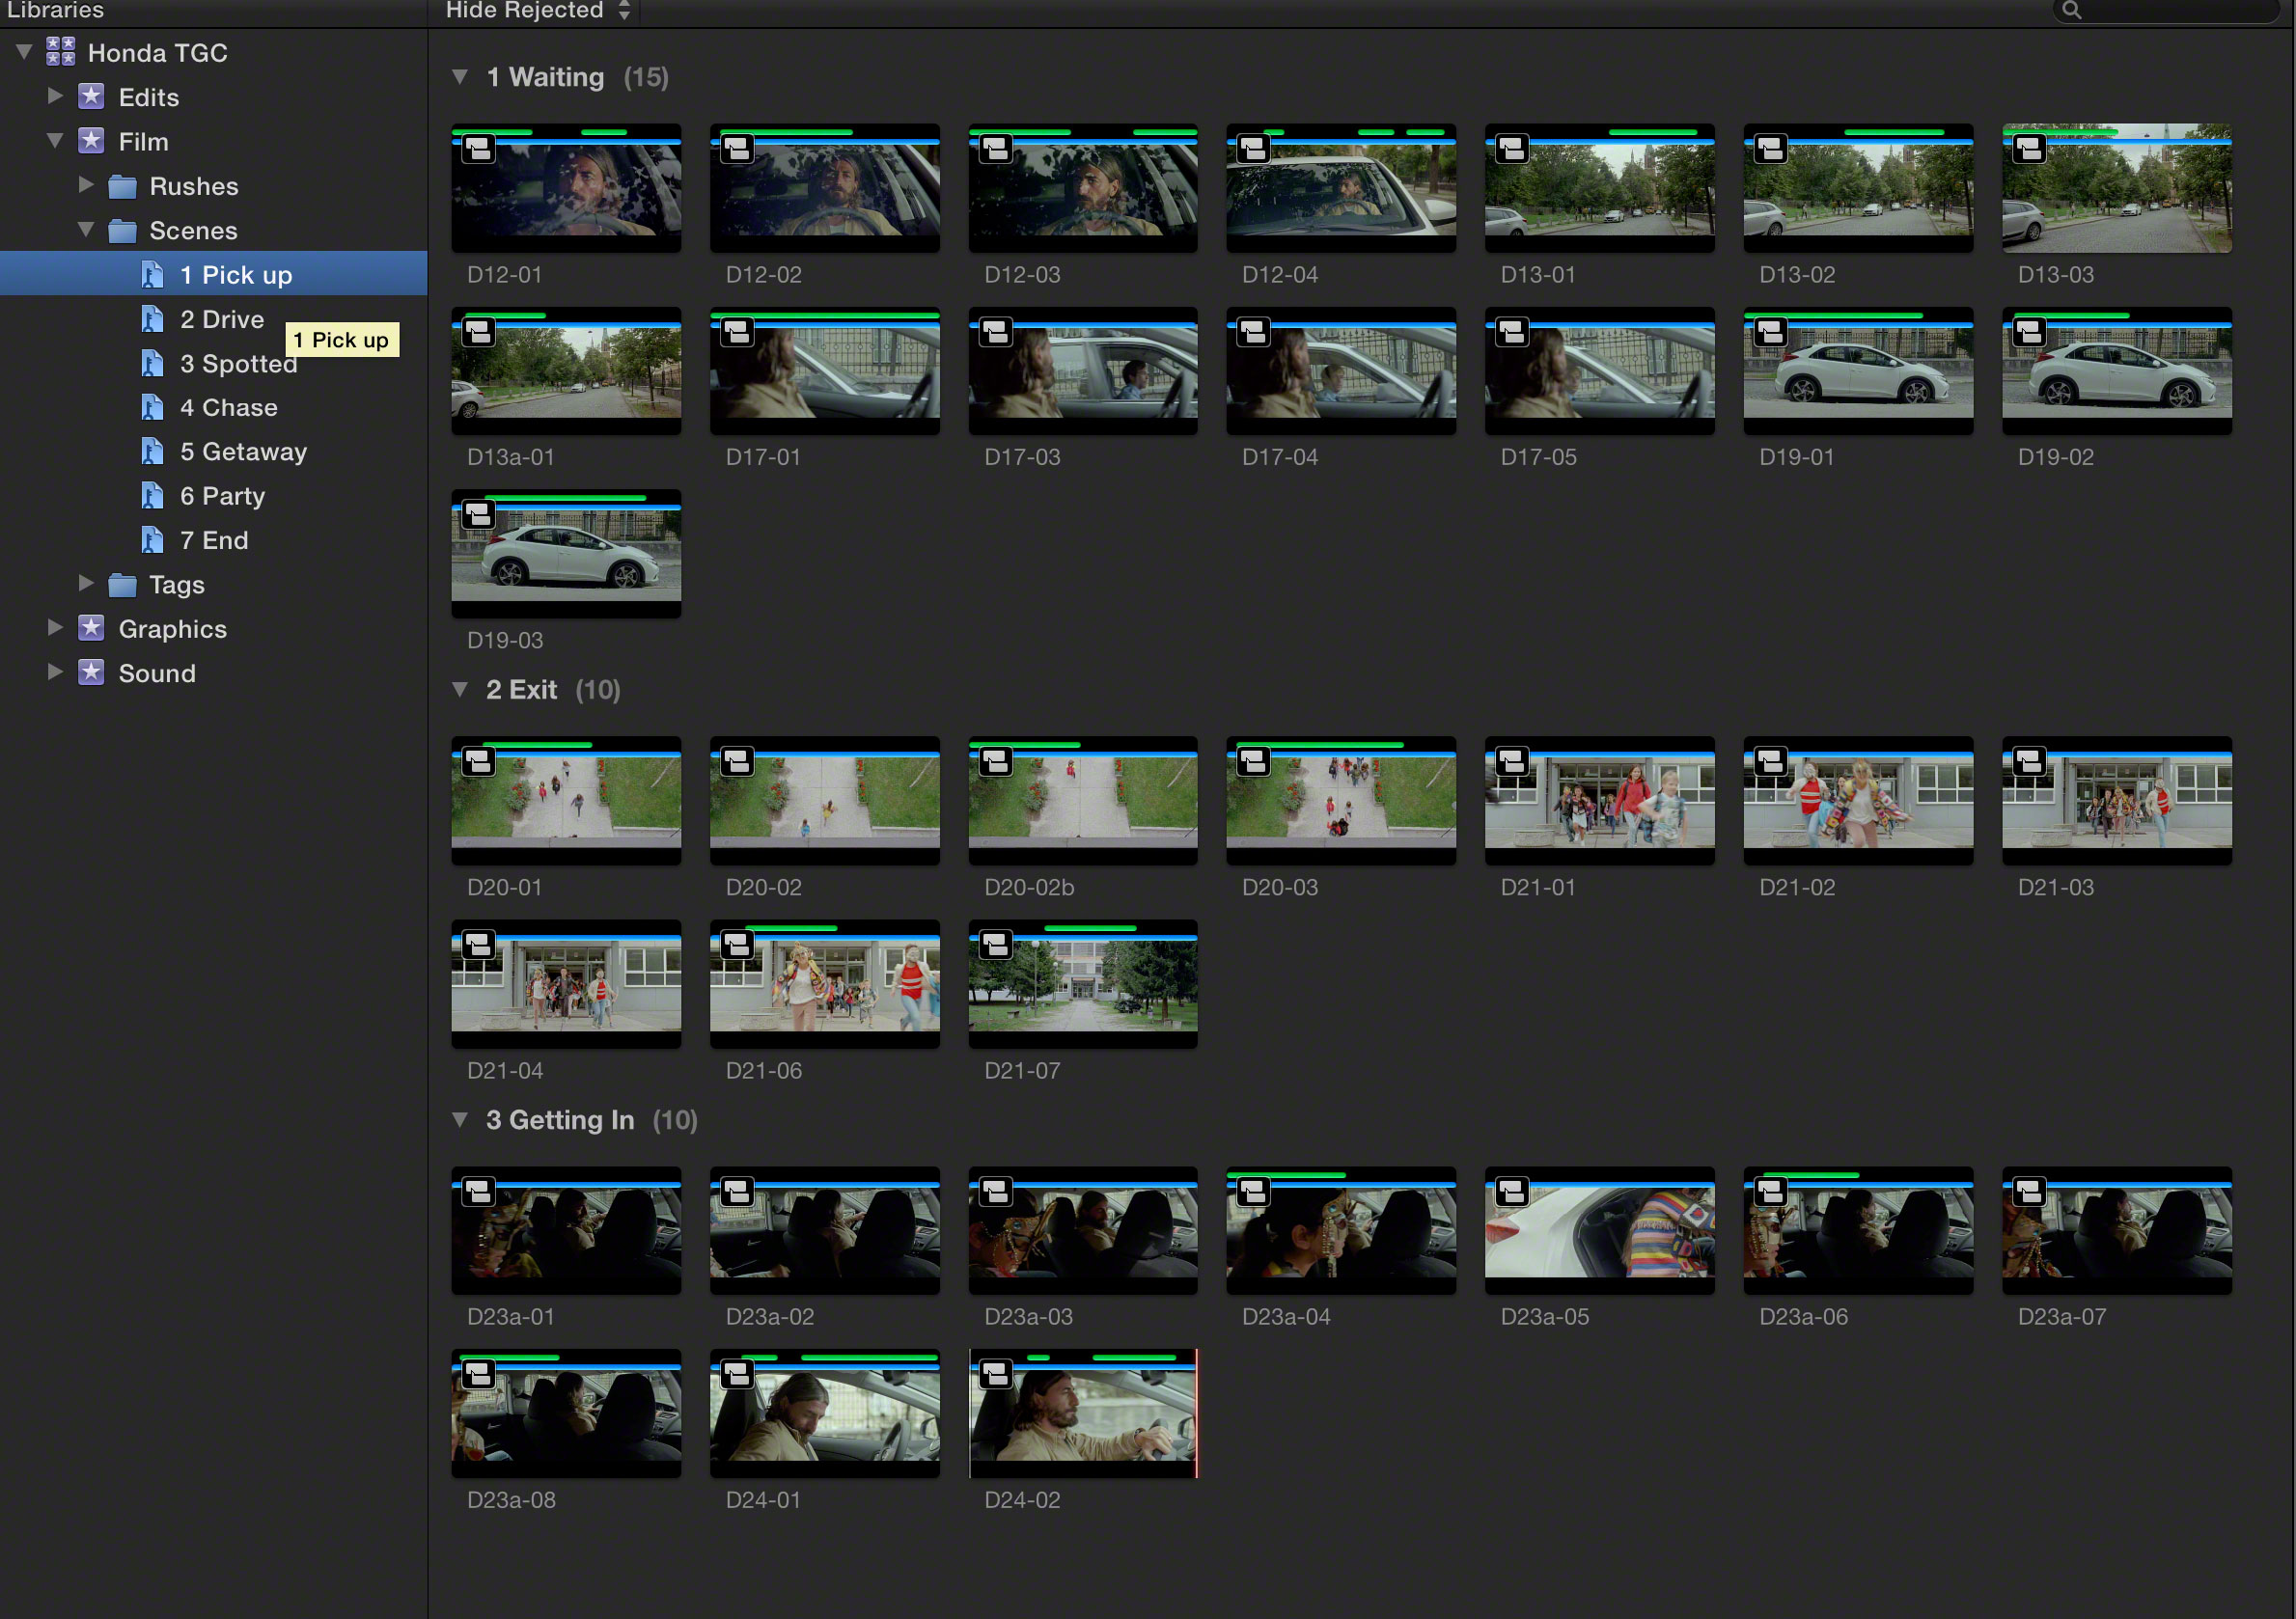This screenshot has height=1619, width=2296.
Task: Collapse the 3 Getting In group
Action: [460, 1119]
